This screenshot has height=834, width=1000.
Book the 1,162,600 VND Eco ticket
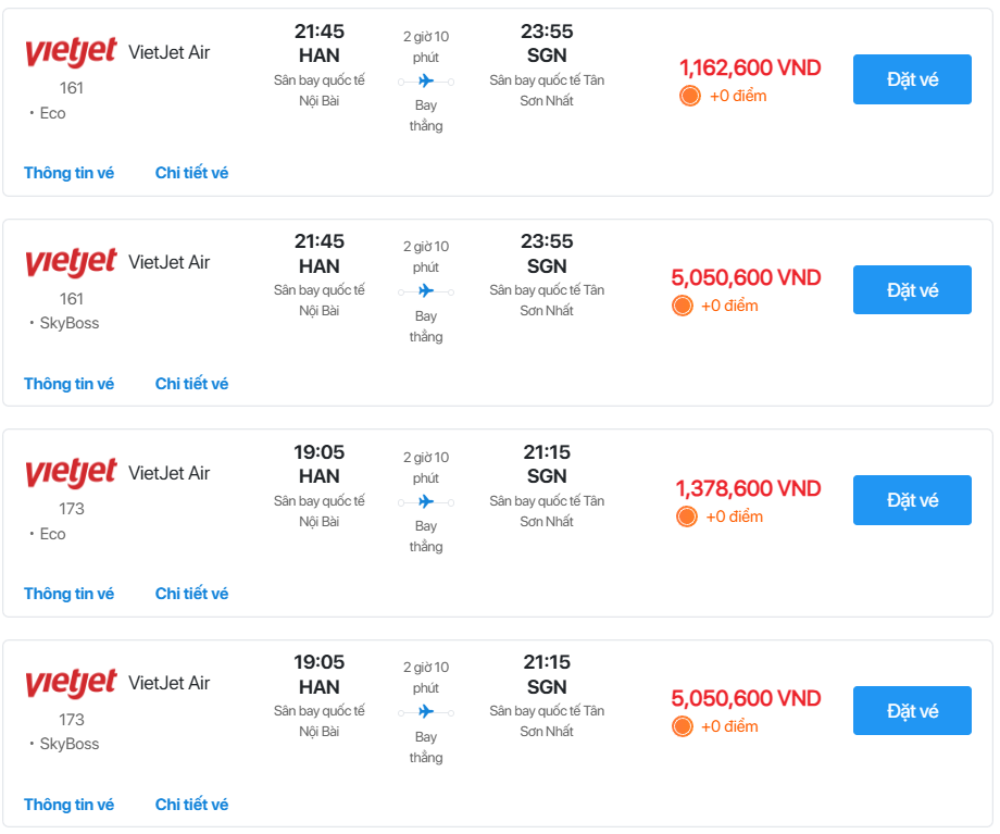pos(912,79)
